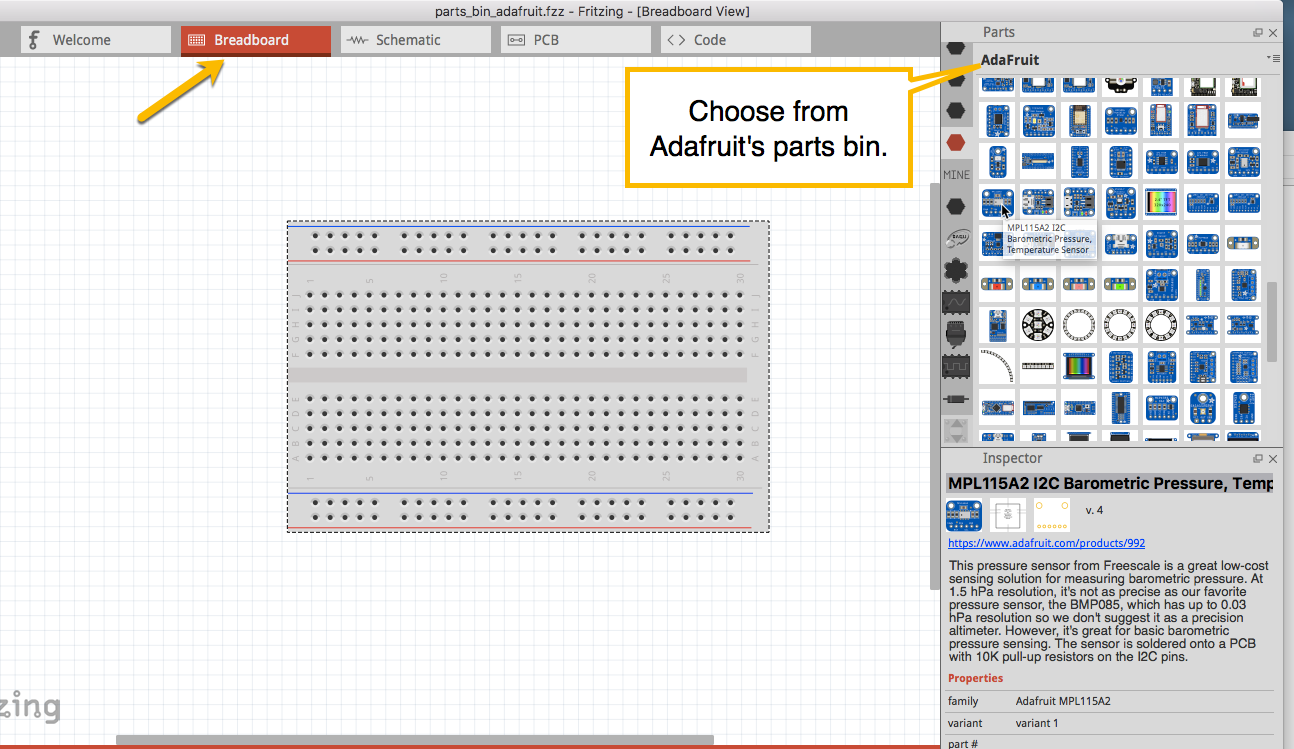The width and height of the screenshot is (1294, 749).
Task: Float the Inspector panel
Action: [x=1258, y=458]
